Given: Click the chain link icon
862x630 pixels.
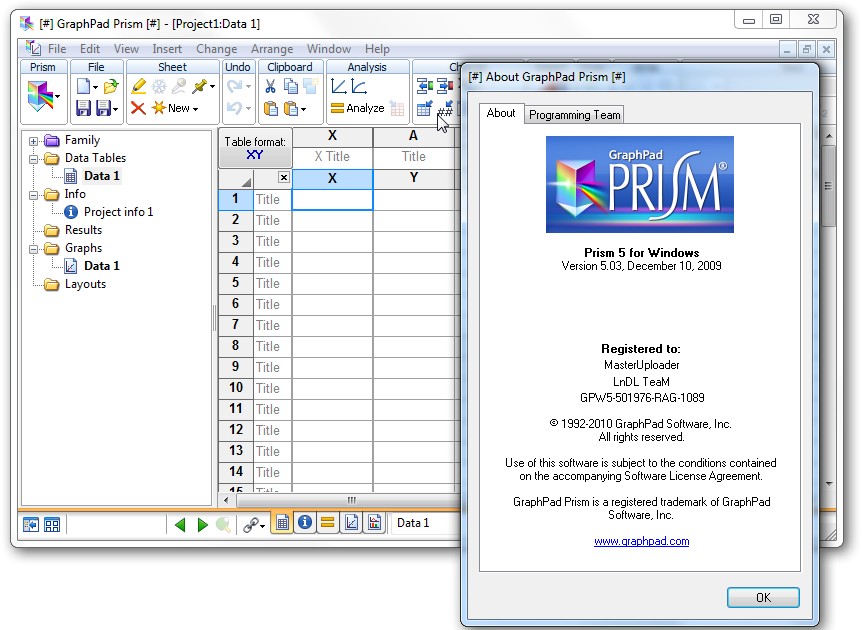Looking at the screenshot, I should click(250, 525).
